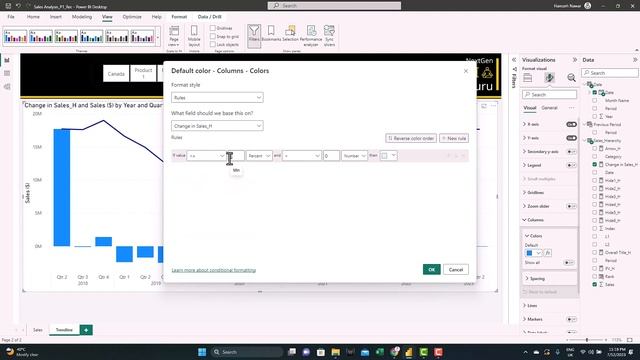Close the Default color dialog
Screen dimensions: 640x360
pos(466,71)
